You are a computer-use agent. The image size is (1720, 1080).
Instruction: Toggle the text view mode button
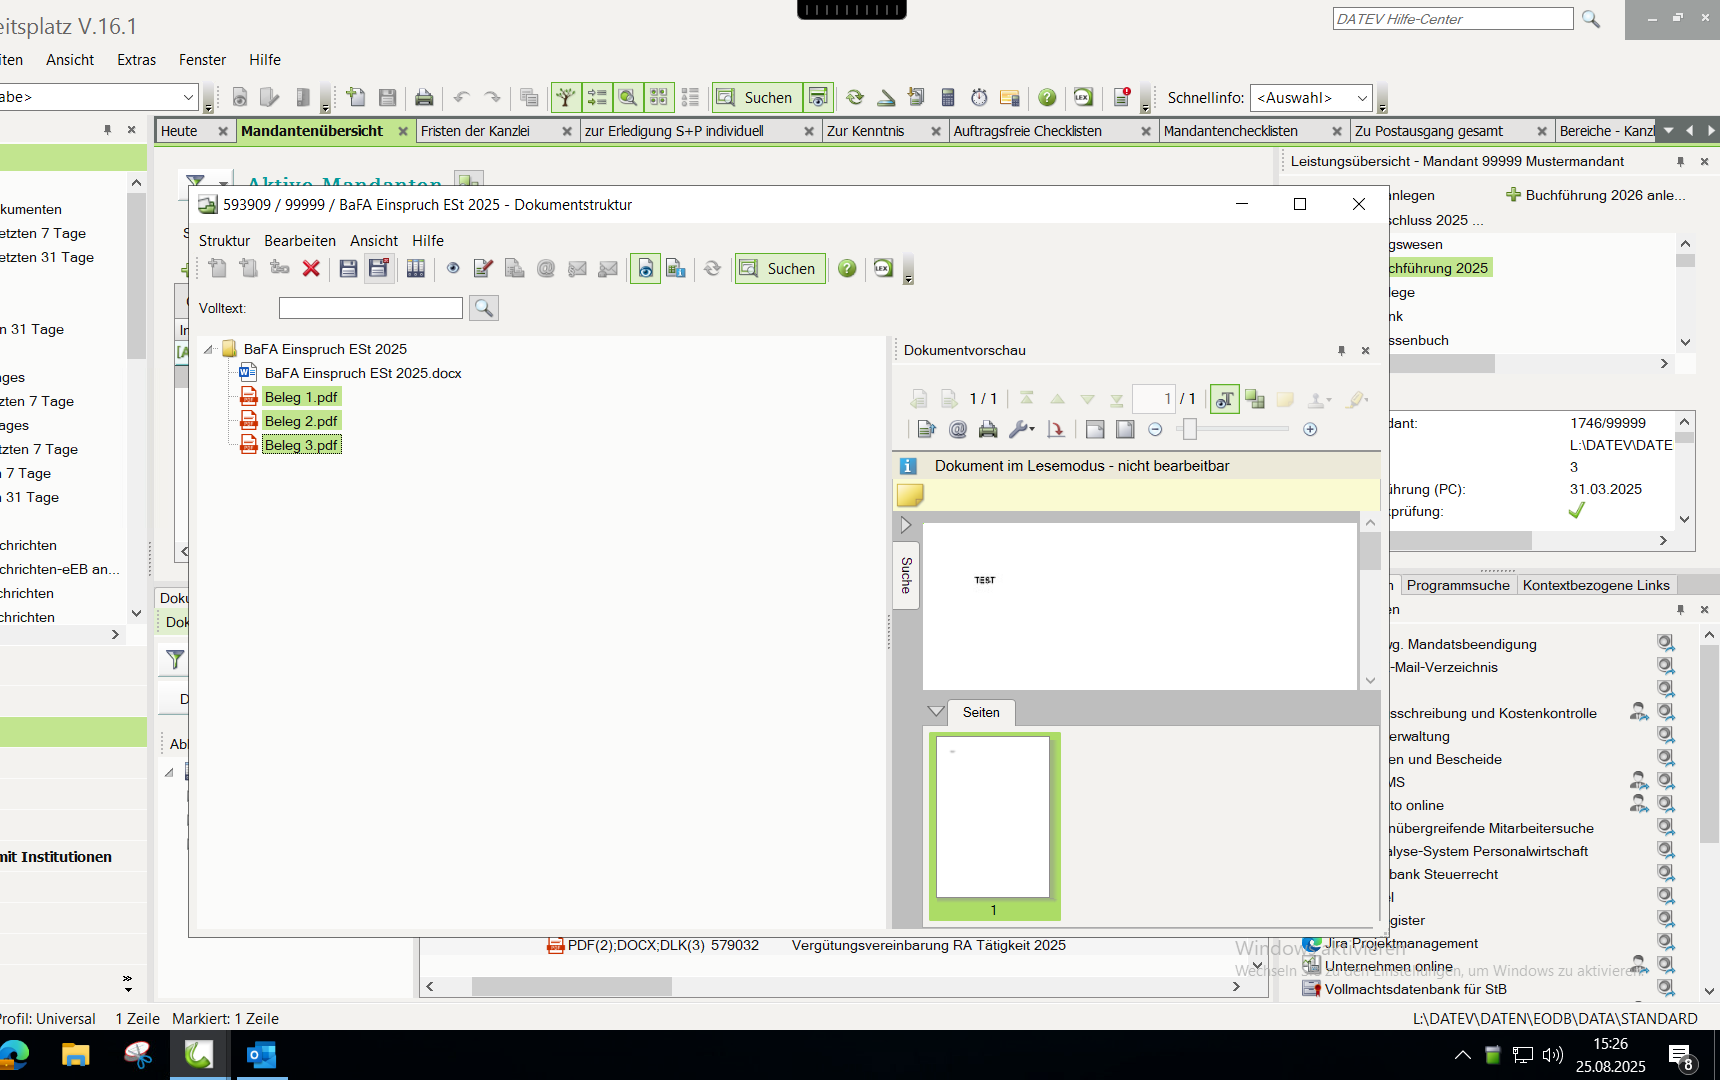point(1224,400)
